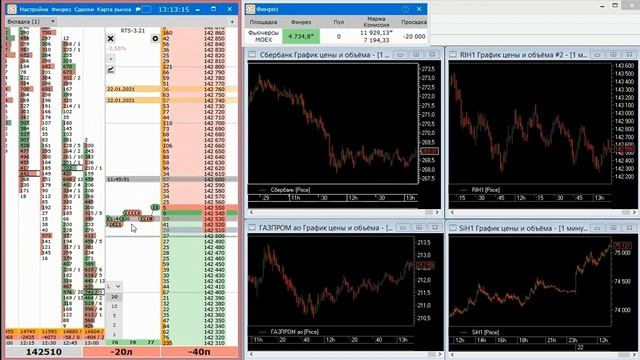Close the ГАЗПРОМ ао chart window

tap(434, 228)
